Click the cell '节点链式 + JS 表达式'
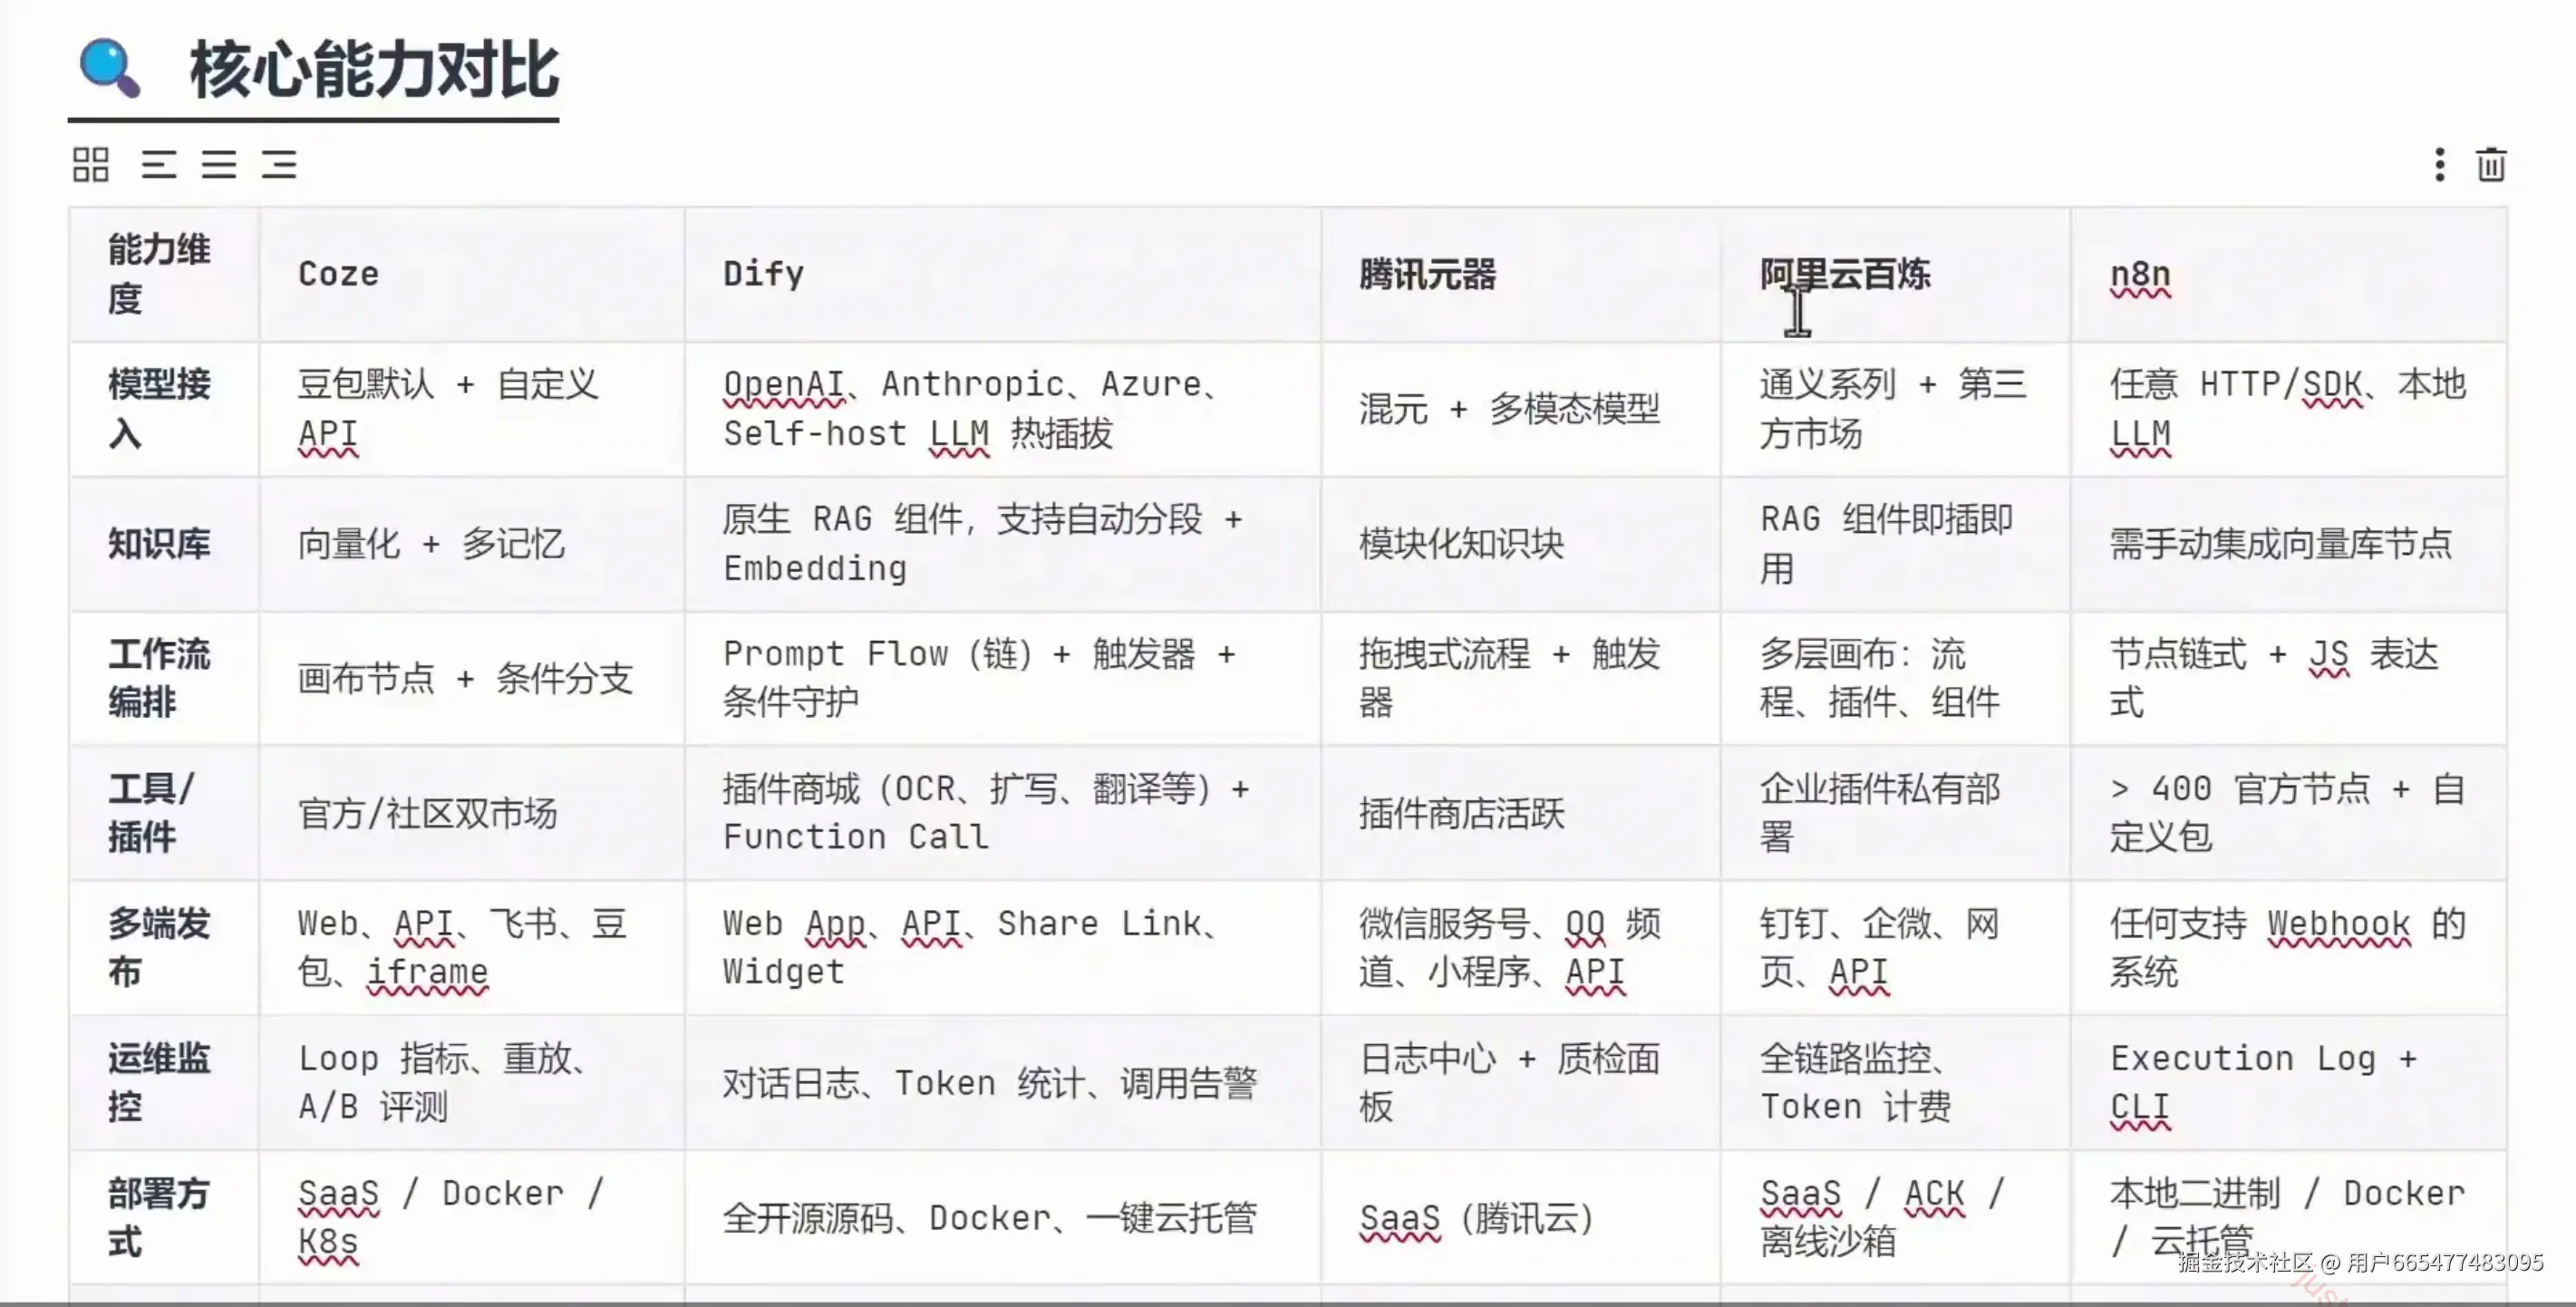2576x1307 pixels. 2289,678
